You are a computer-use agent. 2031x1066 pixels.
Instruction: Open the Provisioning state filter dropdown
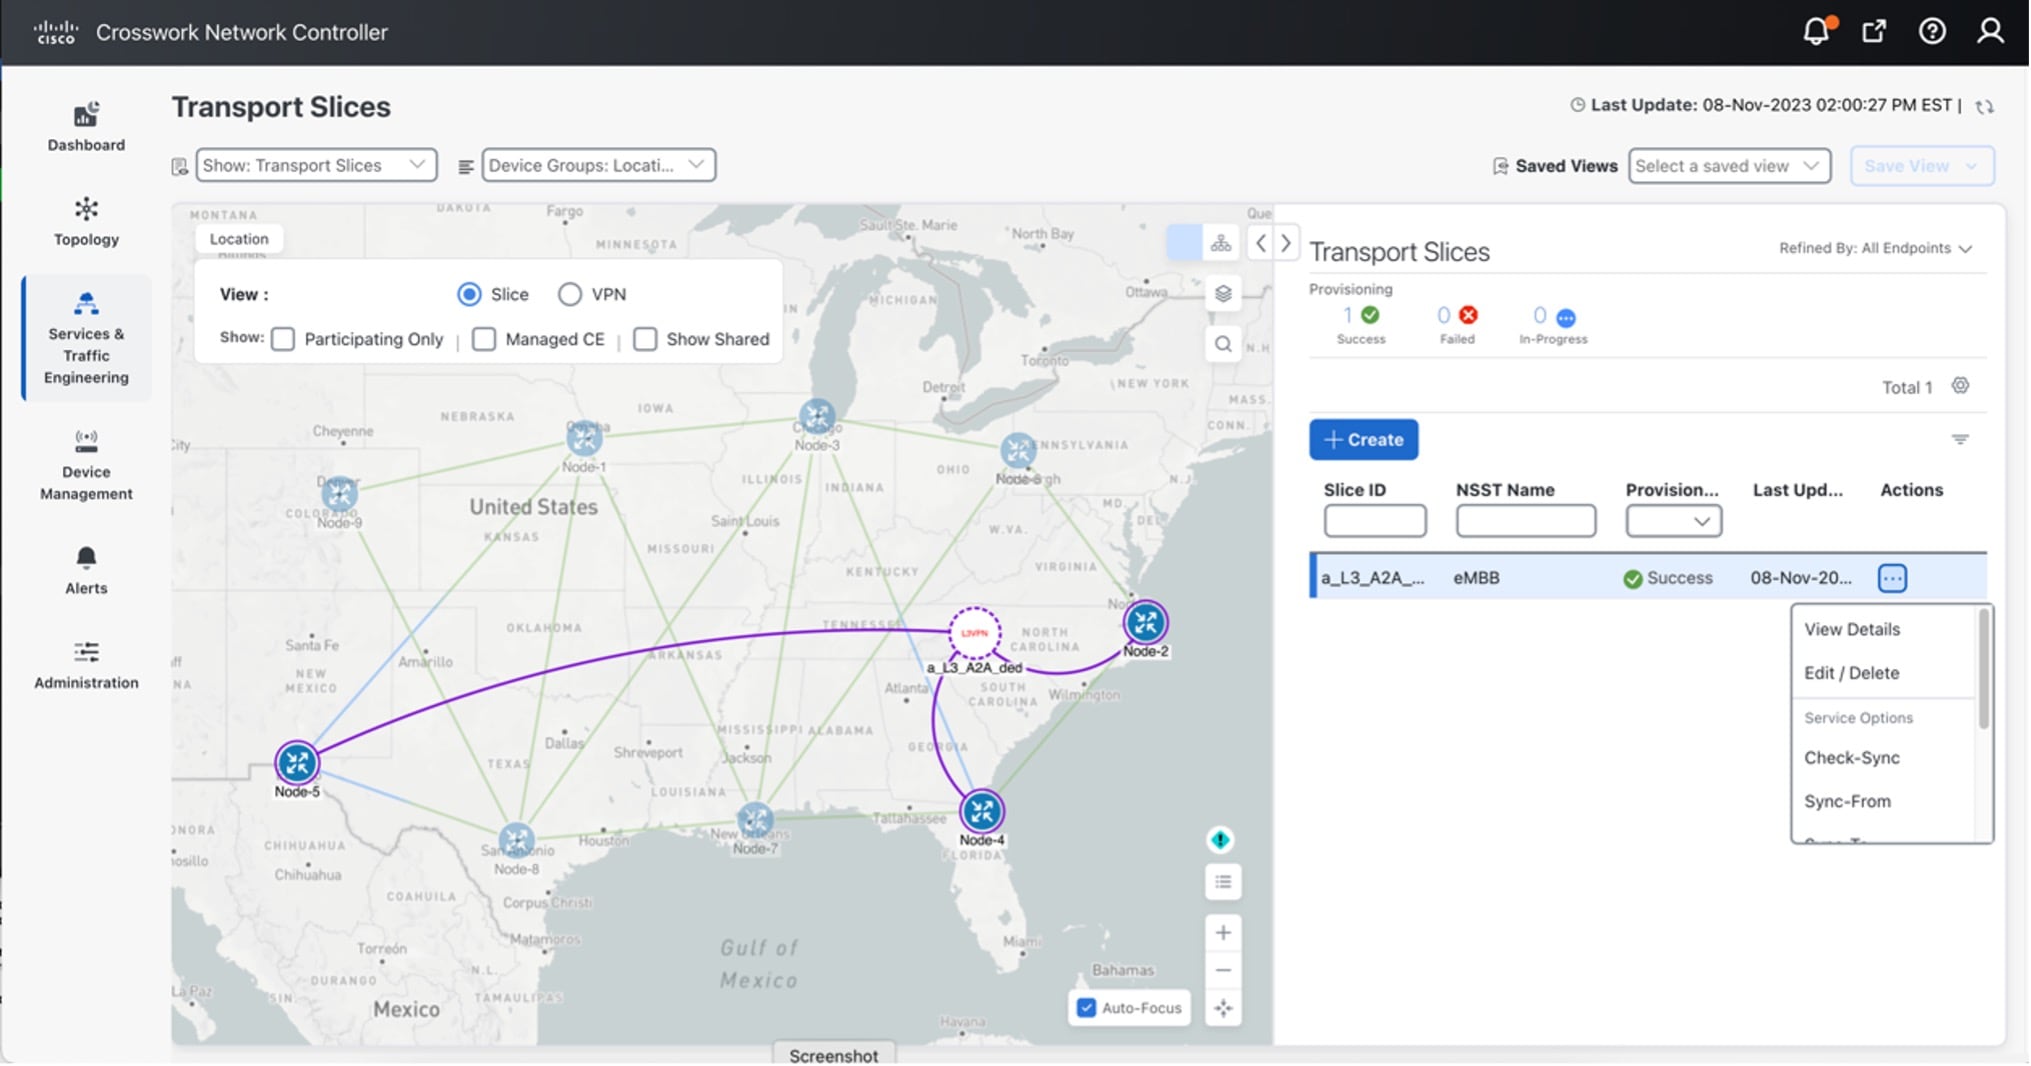1673,521
